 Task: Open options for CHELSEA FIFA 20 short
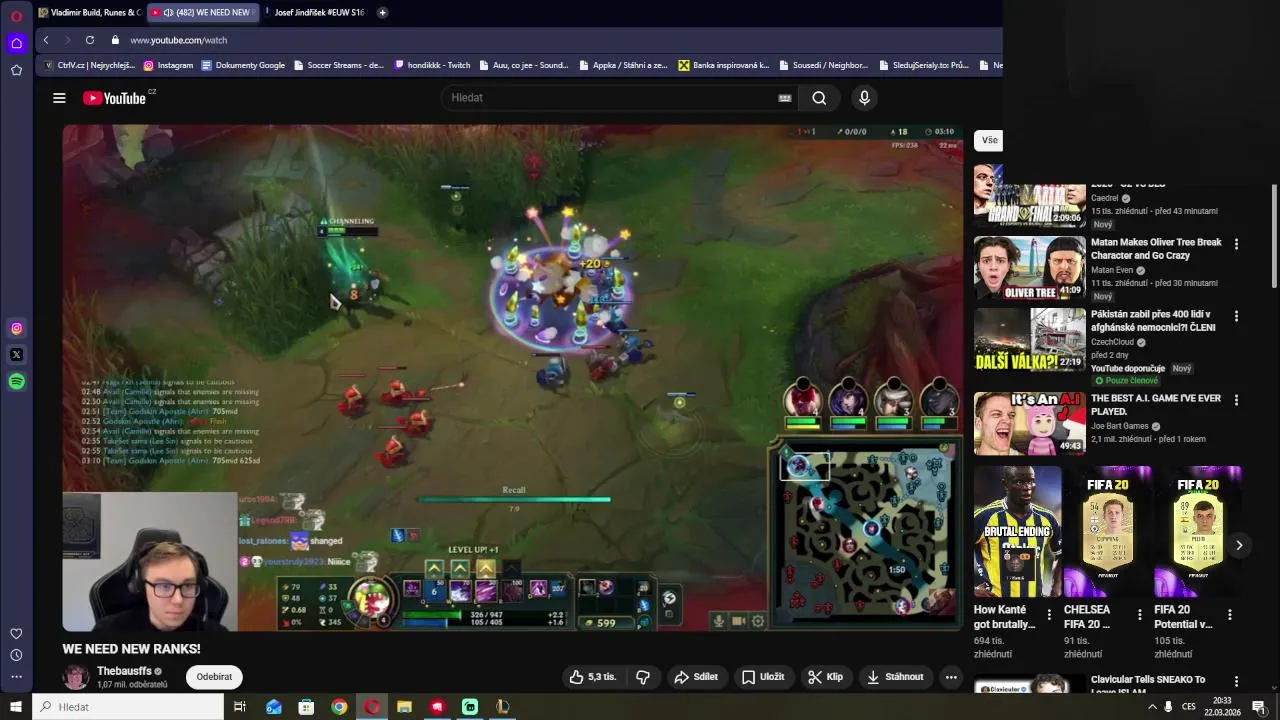coord(1139,614)
